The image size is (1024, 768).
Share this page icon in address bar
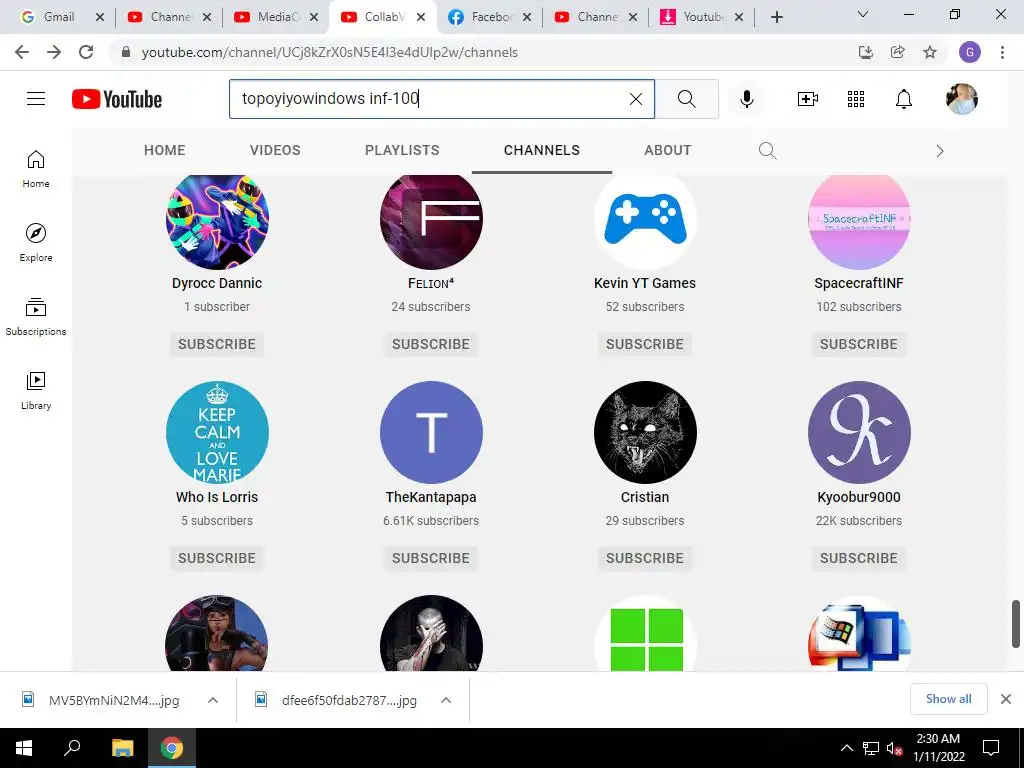pyautogui.click(x=898, y=52)
